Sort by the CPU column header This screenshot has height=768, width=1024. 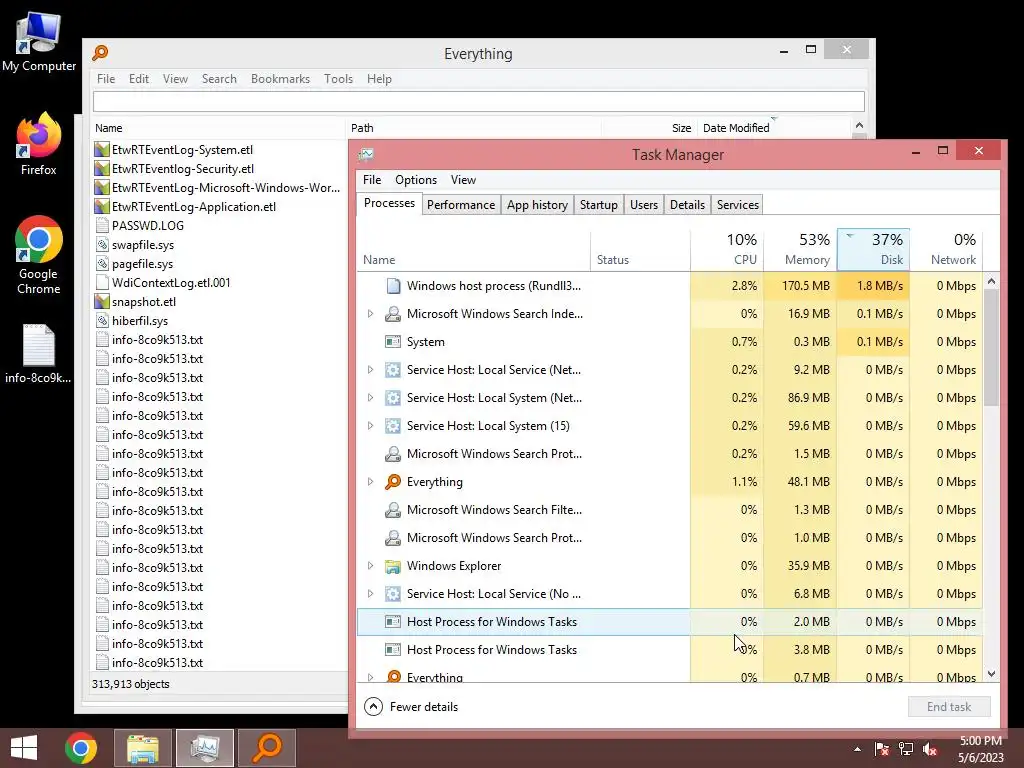pos(728,249)
